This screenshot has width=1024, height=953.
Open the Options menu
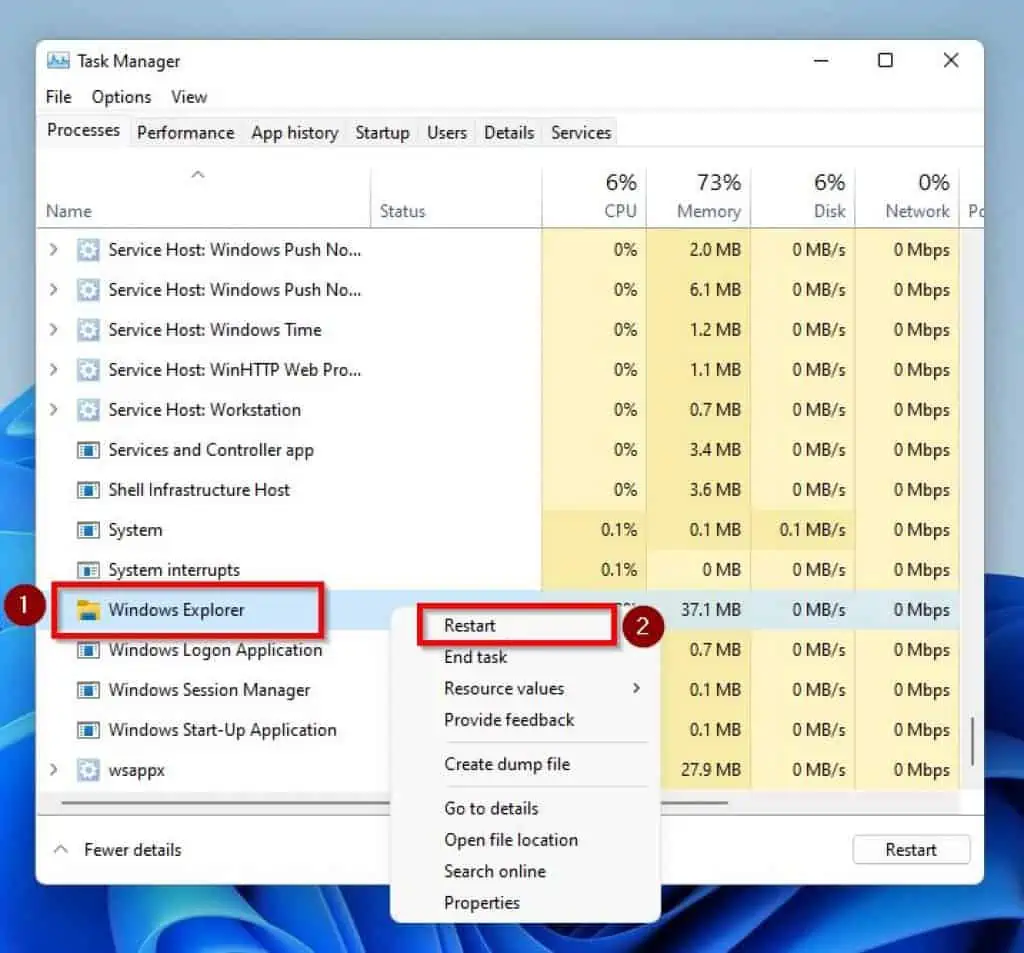click(120, 97)
